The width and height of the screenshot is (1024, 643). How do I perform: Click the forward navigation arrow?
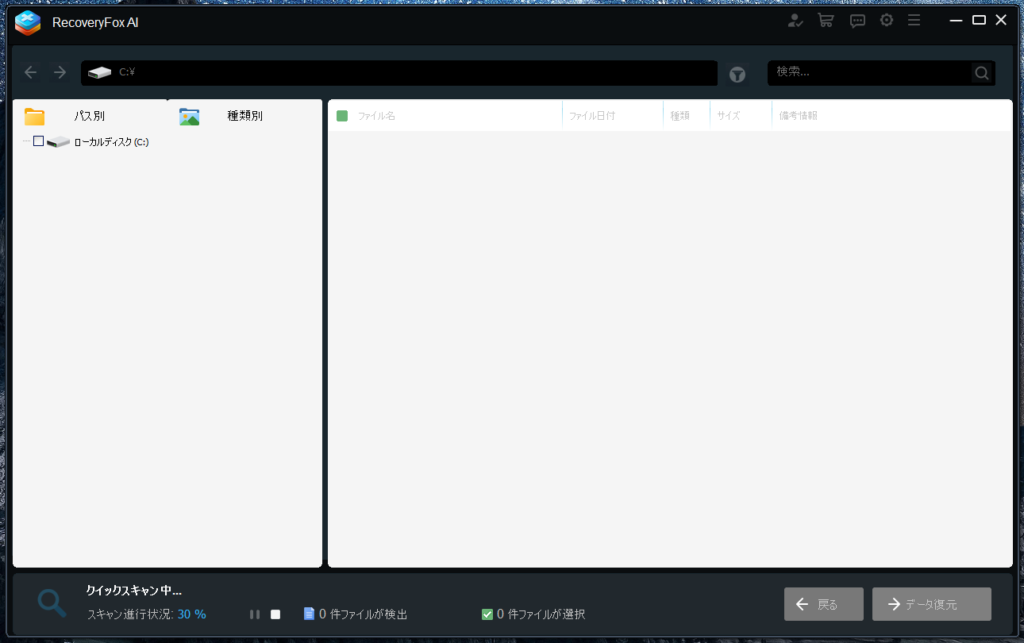coord(60,73)
